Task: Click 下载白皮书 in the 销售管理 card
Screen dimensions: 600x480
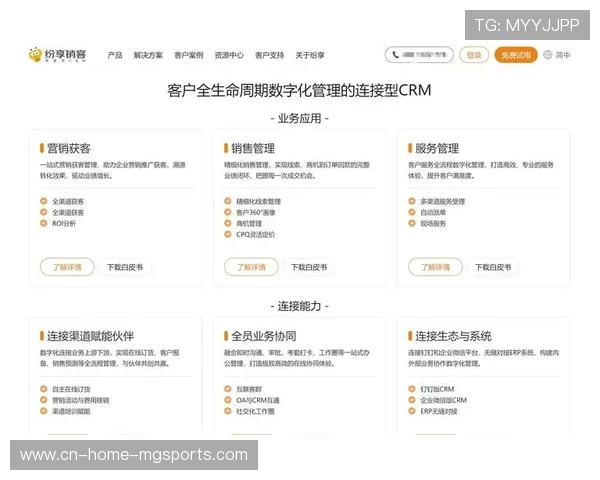Action: [309, 267]
